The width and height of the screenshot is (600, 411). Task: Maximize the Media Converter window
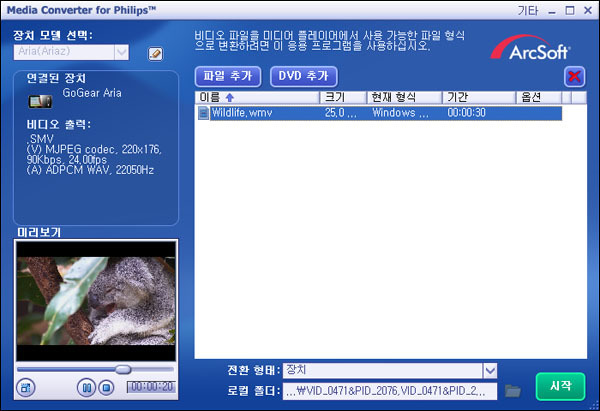(570, 11)
